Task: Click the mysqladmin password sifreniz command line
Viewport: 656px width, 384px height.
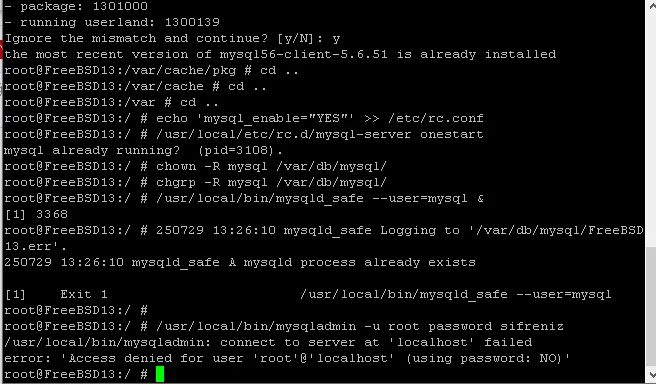Action: (x=284, y=326)
